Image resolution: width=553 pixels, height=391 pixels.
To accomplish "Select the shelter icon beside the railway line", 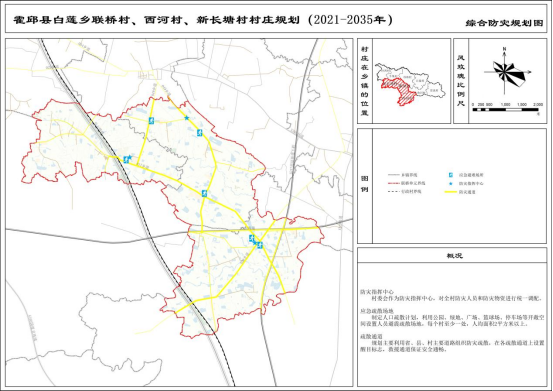I will [x=126, y=160].
